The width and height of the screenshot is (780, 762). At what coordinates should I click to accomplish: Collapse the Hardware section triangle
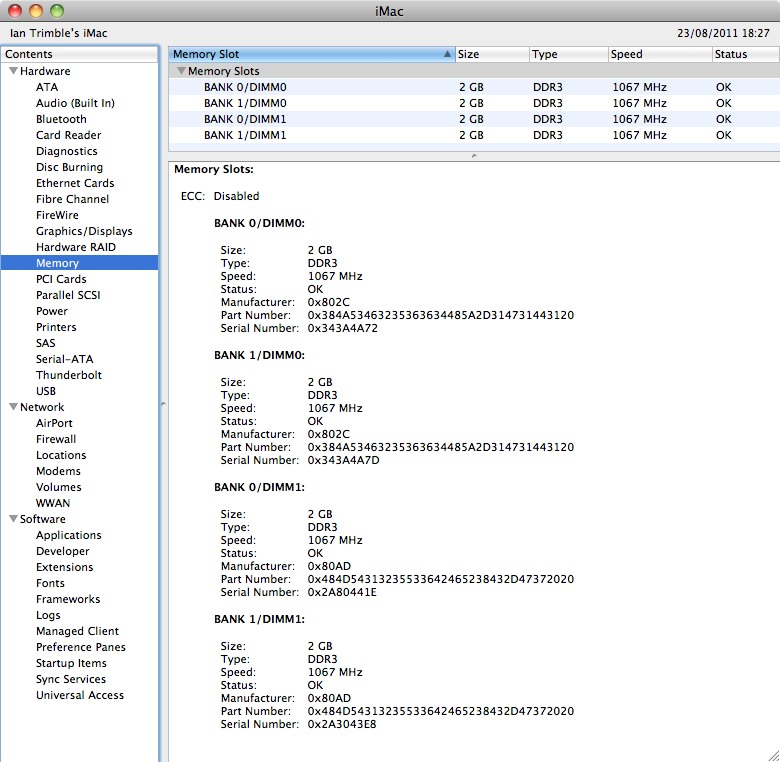pos(13,71)
